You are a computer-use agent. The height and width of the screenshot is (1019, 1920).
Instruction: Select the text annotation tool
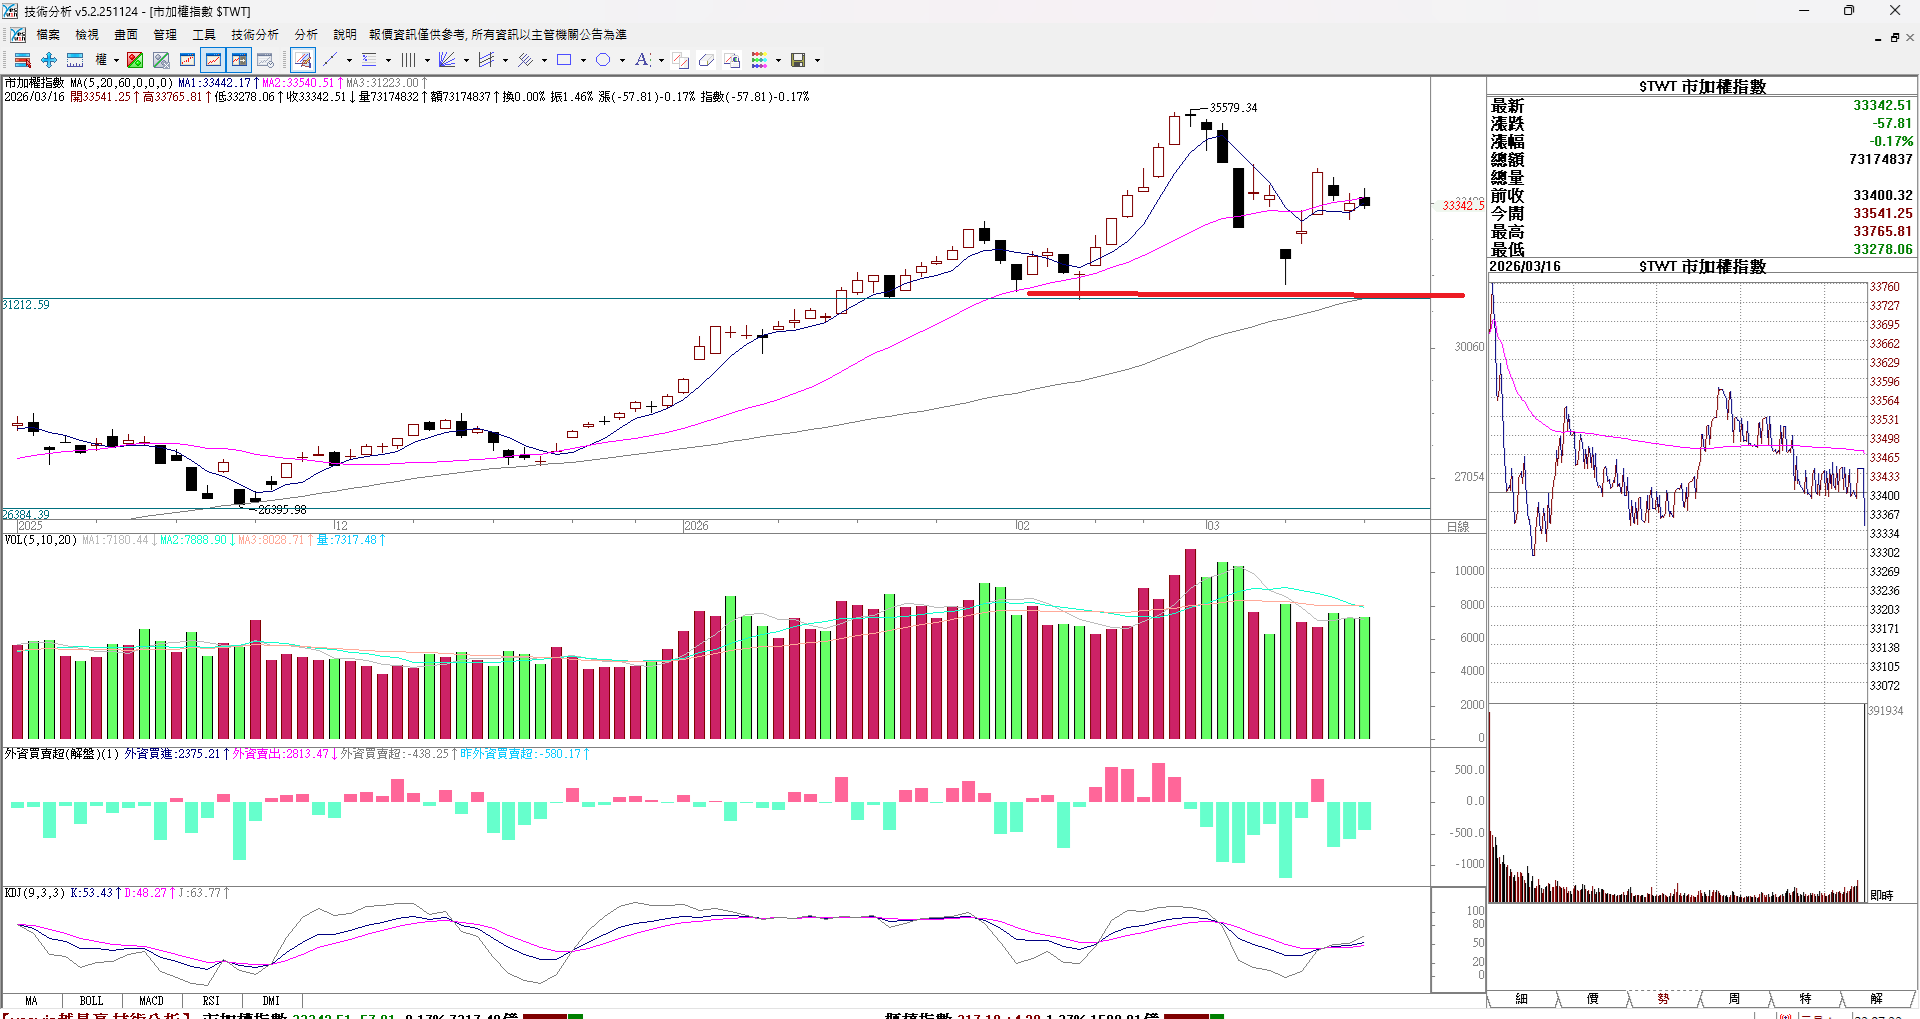click(642, 60)
